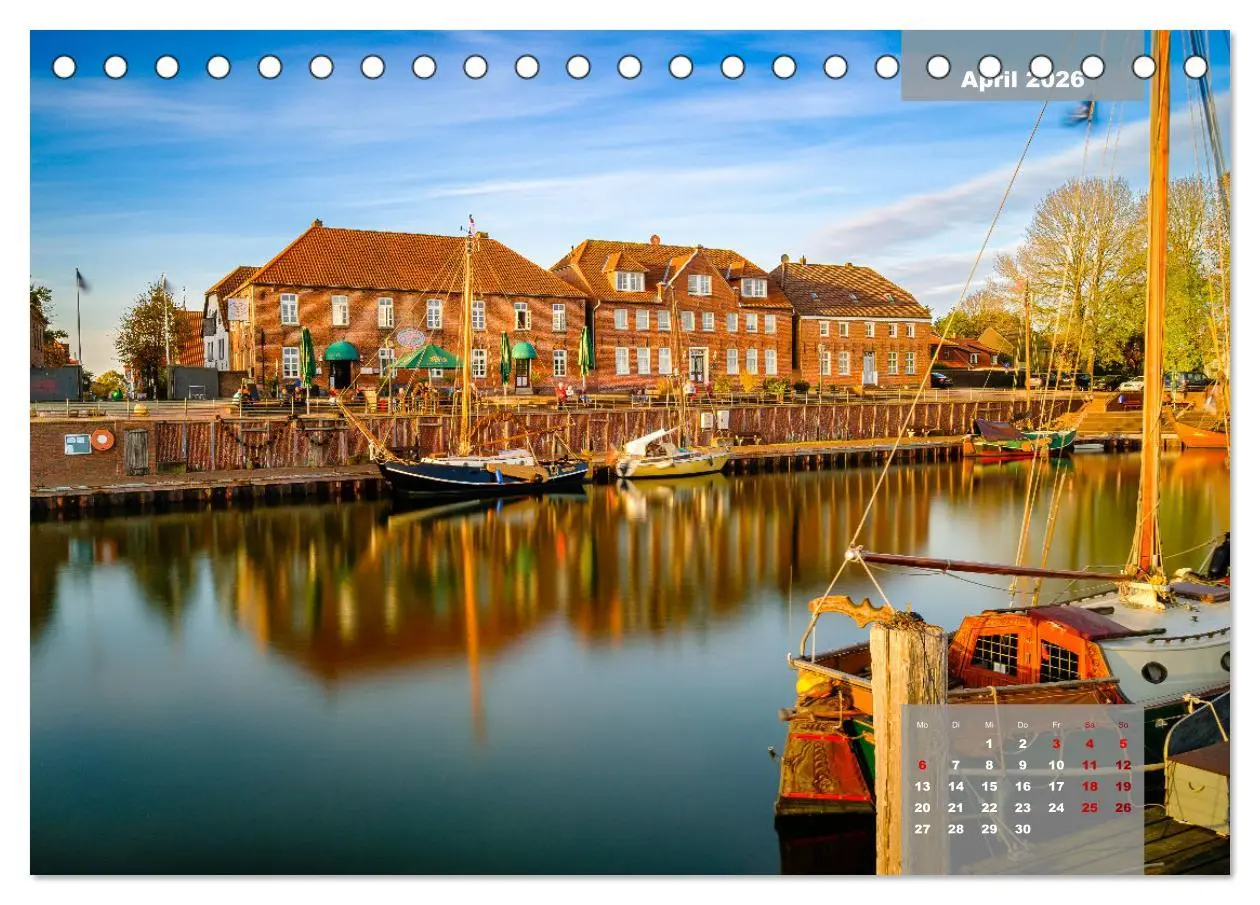Click date 23 in the calendar
This screenshot has width=1260, height=905.
click(1023, 808)
